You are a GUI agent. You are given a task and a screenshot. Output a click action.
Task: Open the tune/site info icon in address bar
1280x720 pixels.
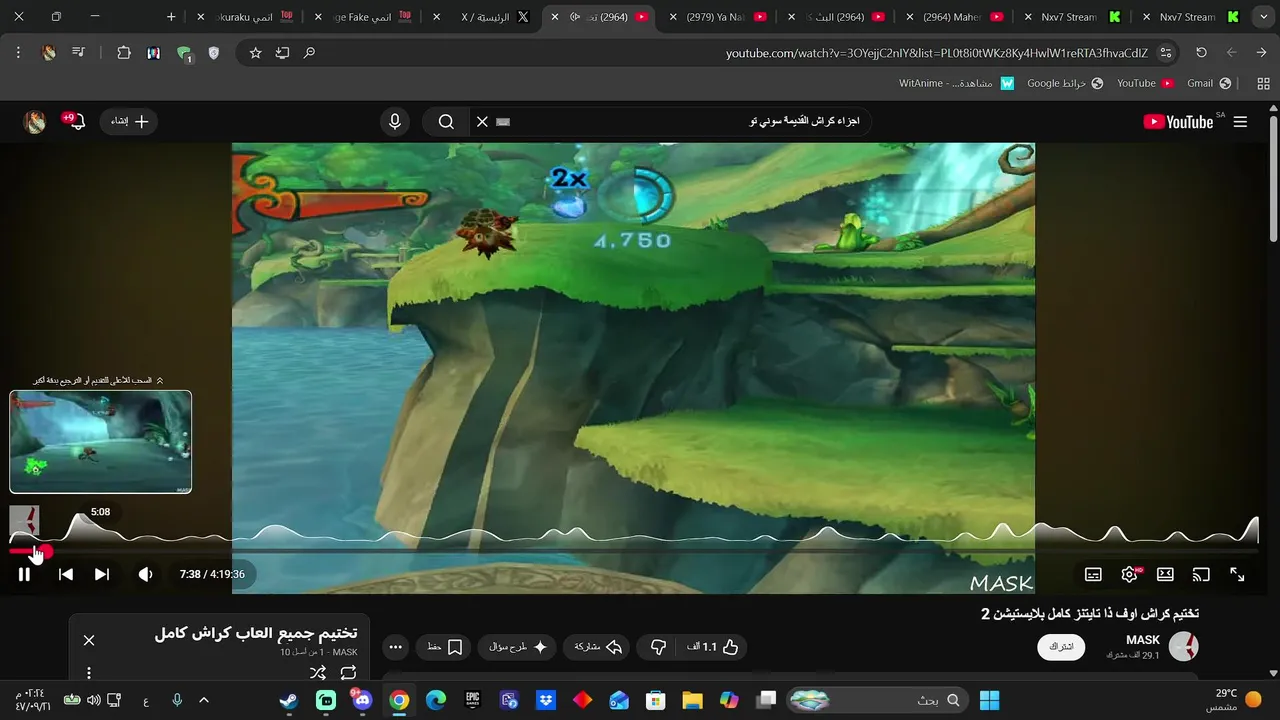pyautogui.click(x=1166, y=52)
